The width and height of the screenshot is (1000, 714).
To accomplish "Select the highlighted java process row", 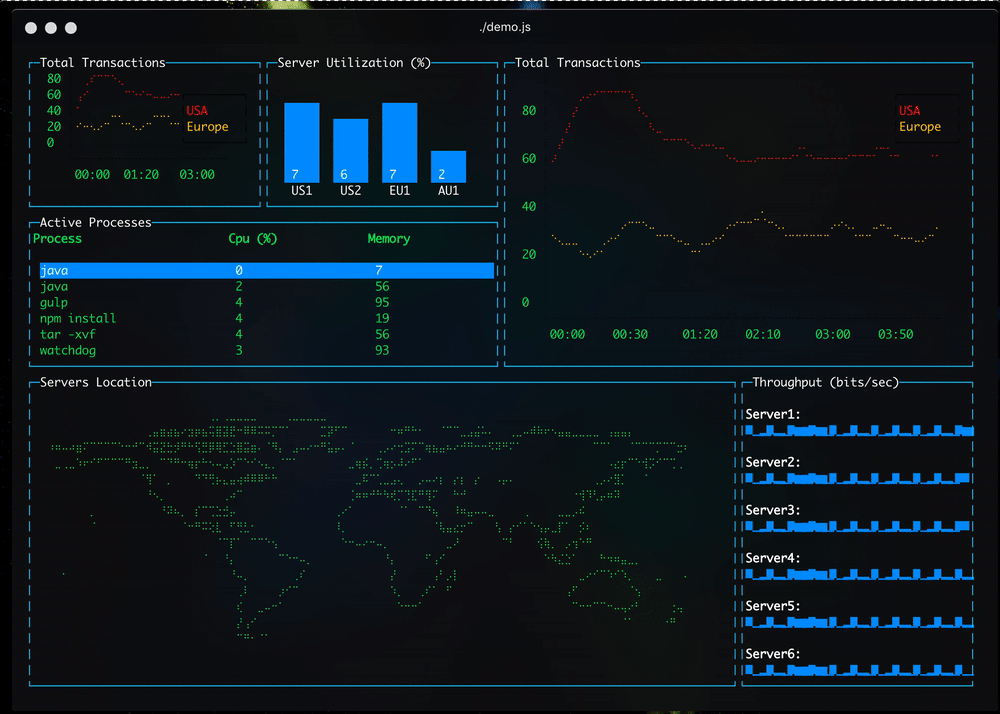I will [x=267, y=270].
